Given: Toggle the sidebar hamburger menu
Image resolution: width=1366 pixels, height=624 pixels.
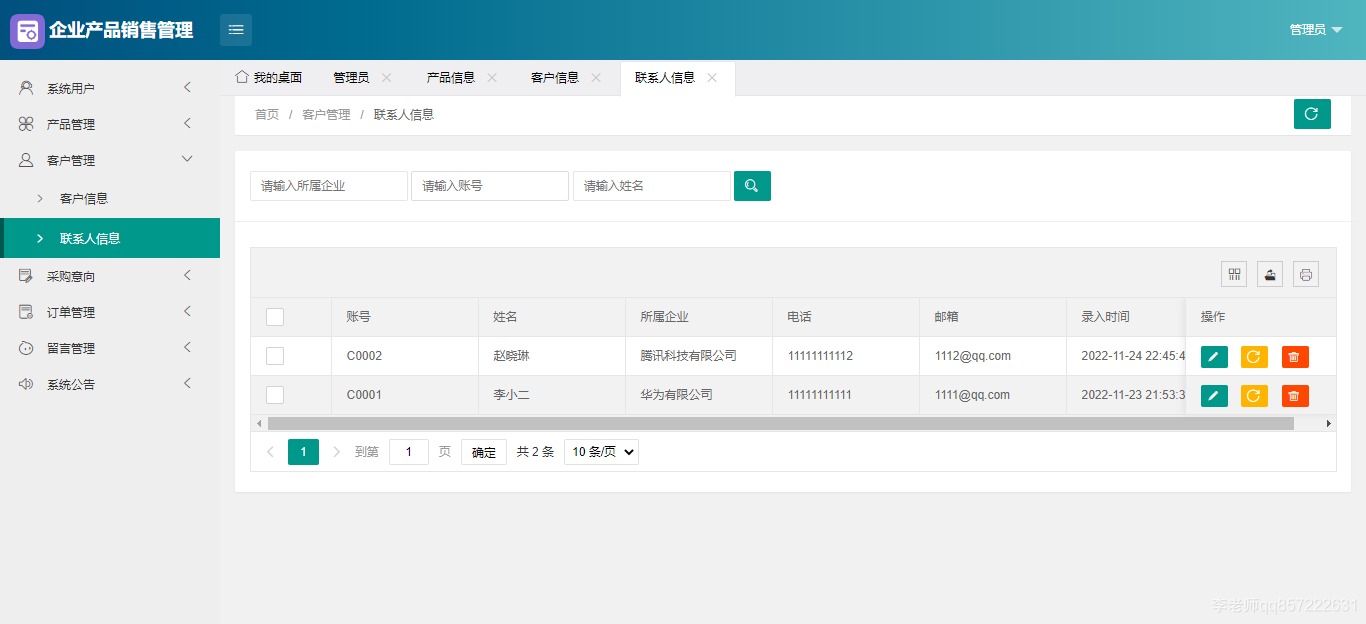Looking at the screenshot, I should [236, 30].
